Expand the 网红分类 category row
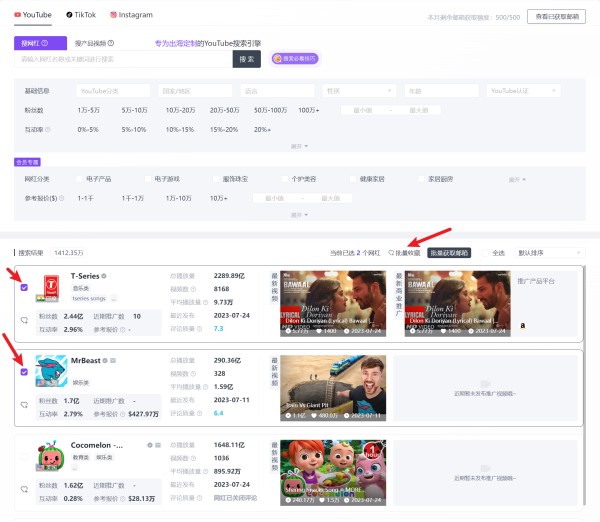The width and height of the screenshot is (600, 522). pos(517,179)
